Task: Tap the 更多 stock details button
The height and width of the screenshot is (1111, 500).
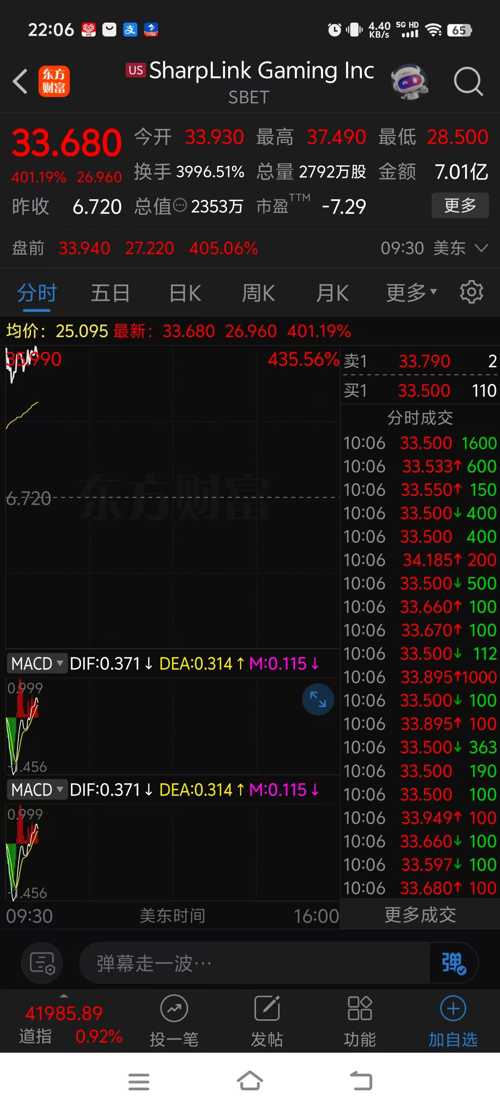Action: coord(460,206)
